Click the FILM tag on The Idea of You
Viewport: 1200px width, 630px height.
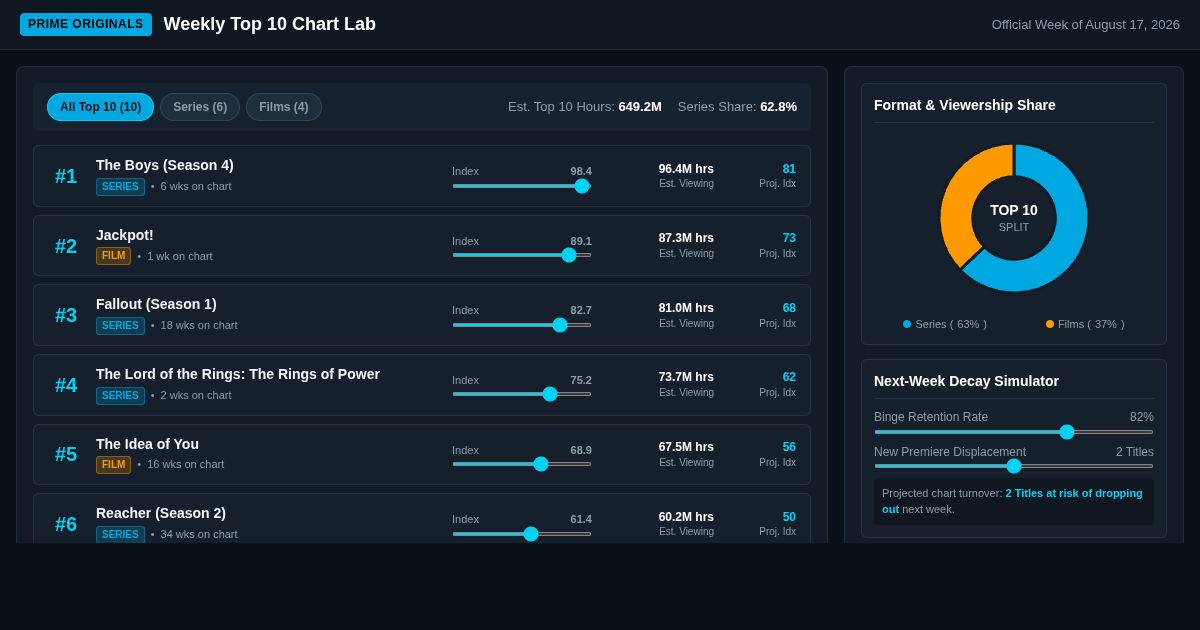pos(113,465)
